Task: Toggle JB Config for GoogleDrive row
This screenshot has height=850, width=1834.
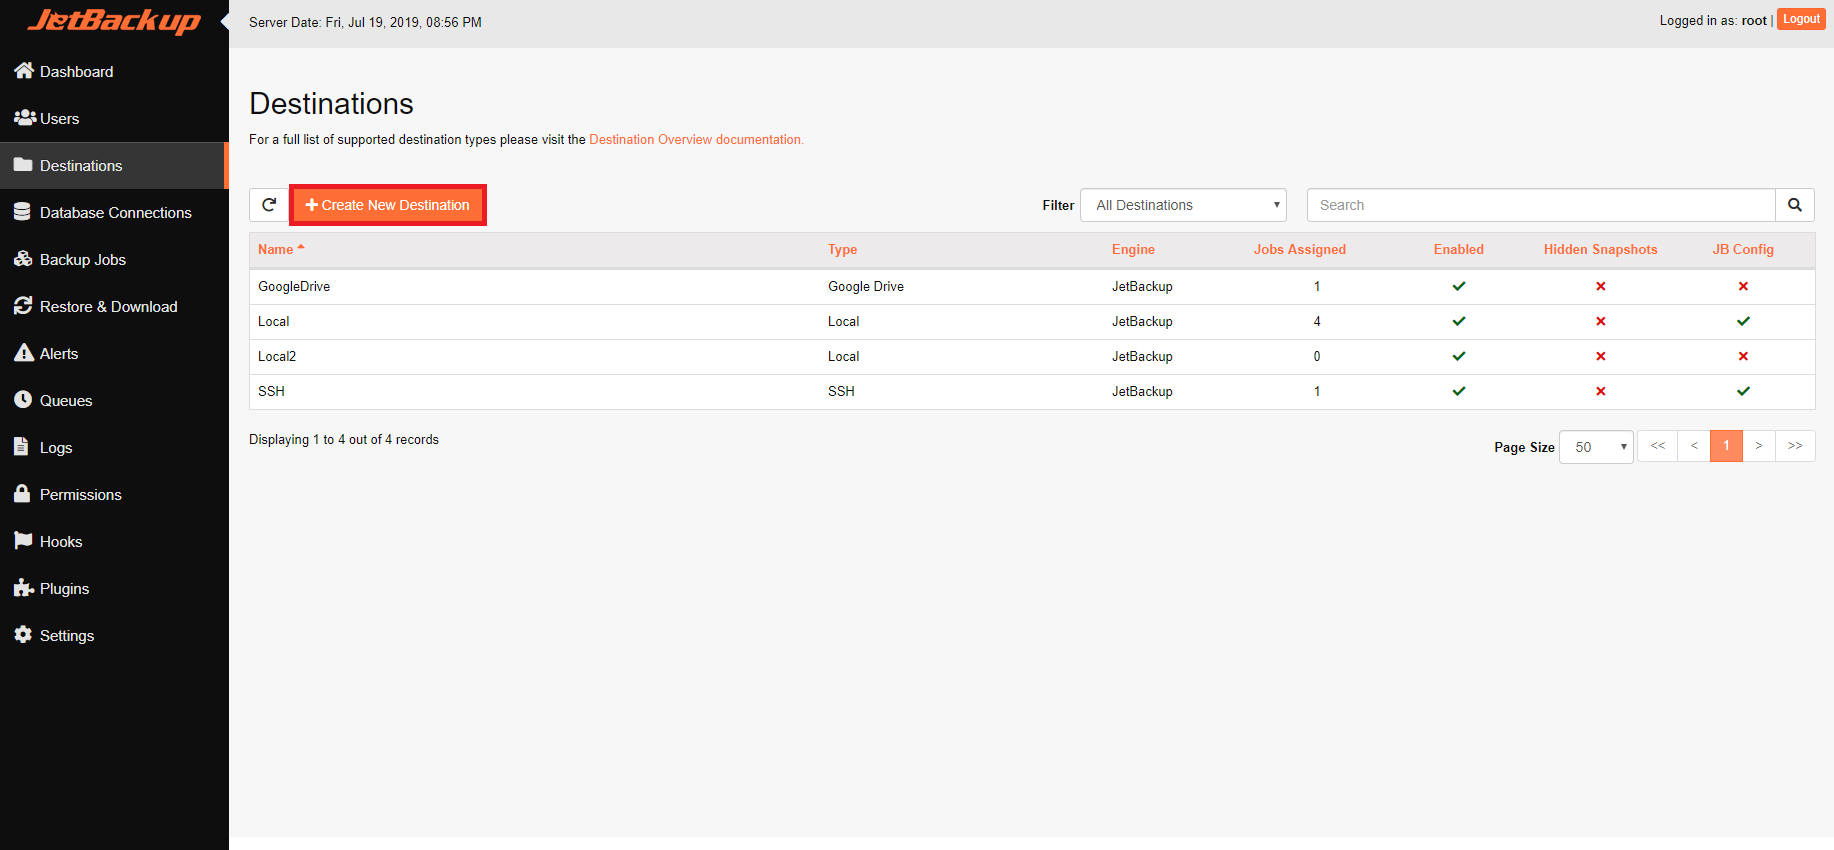Action: [1743, 286]
